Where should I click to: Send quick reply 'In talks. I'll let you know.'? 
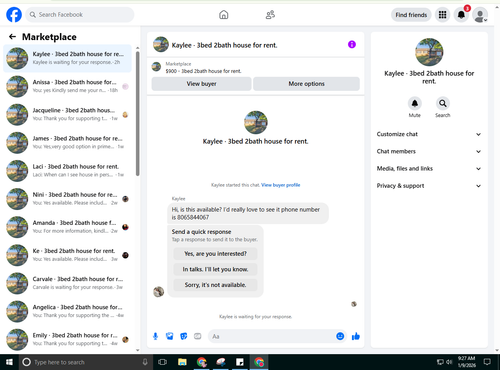(x=215, y=269)
